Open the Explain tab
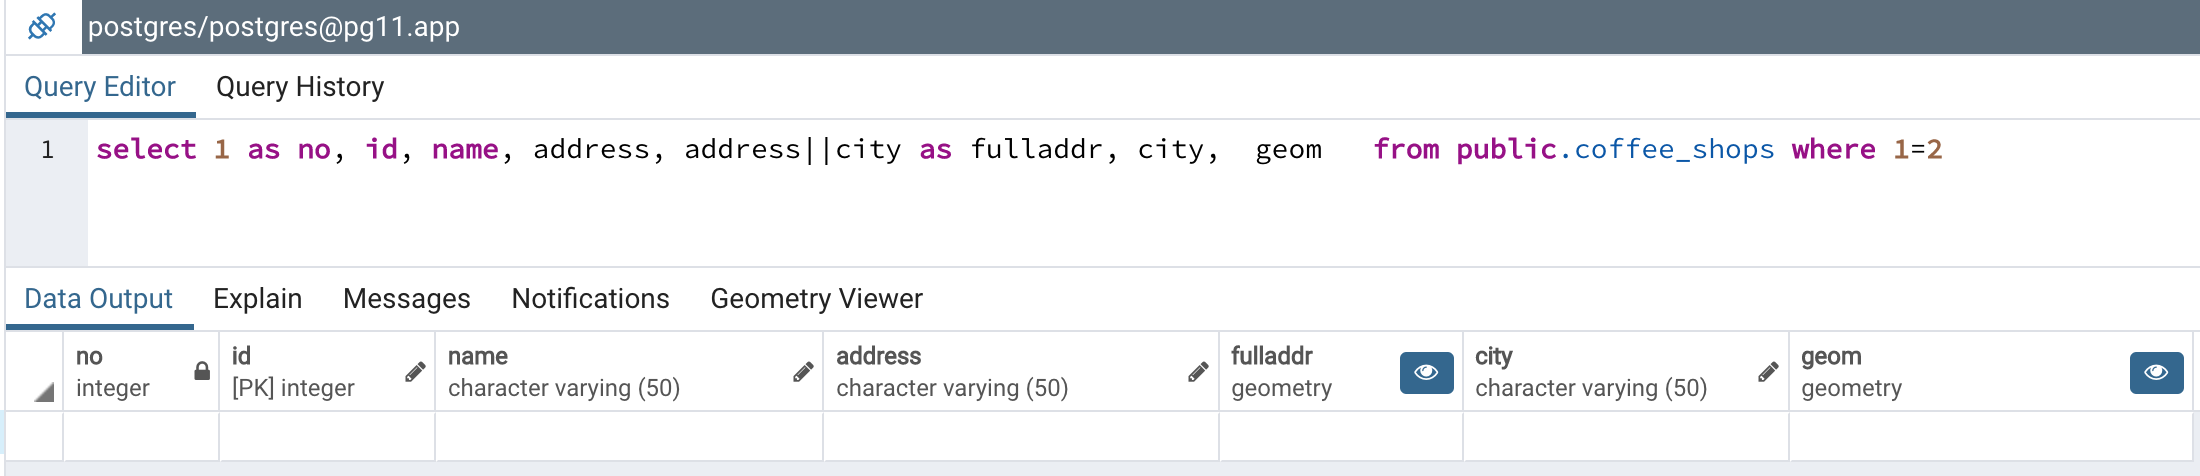2200x476 pixels. (257, 299)
